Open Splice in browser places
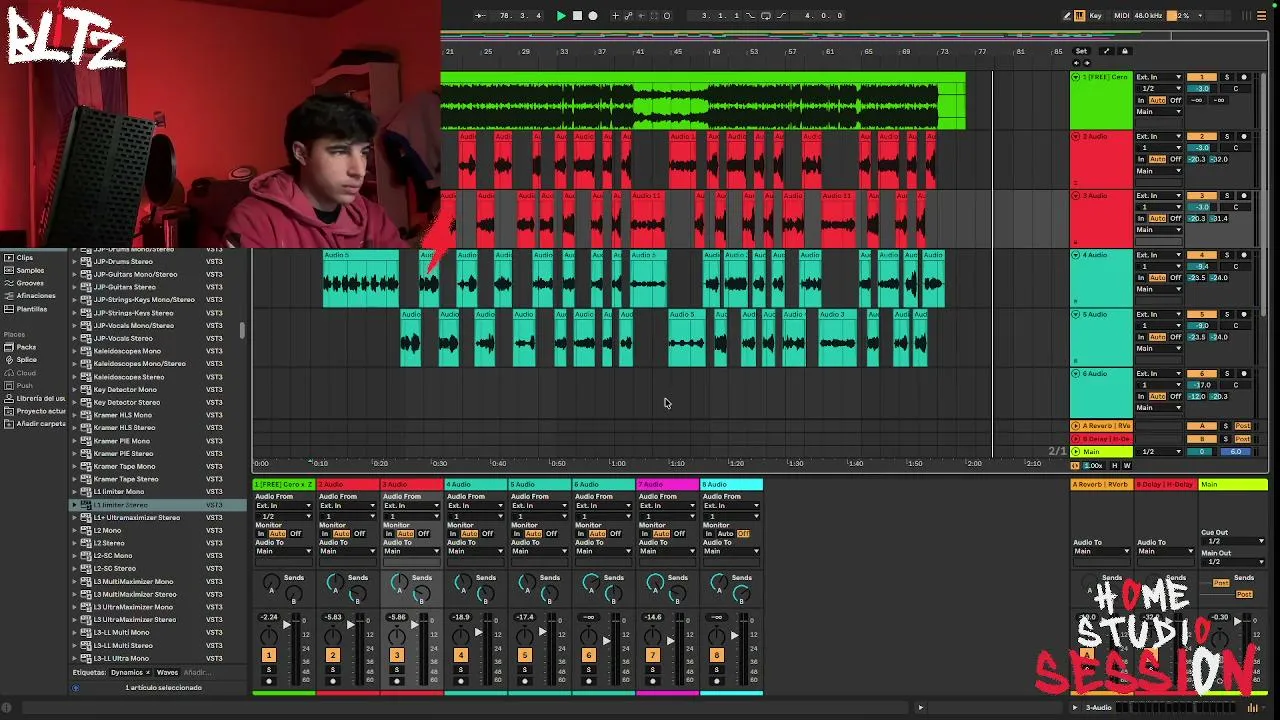Viewport: 1280px width, 720px height. point(26,360)
